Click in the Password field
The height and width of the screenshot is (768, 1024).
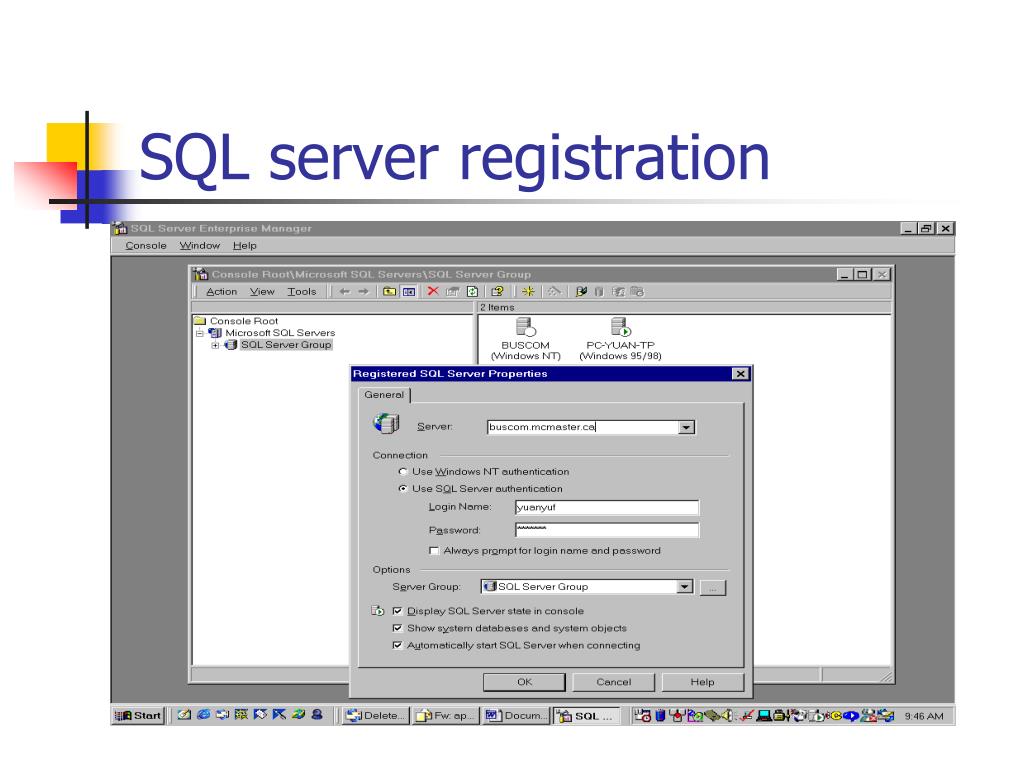(x=607, y=530)
